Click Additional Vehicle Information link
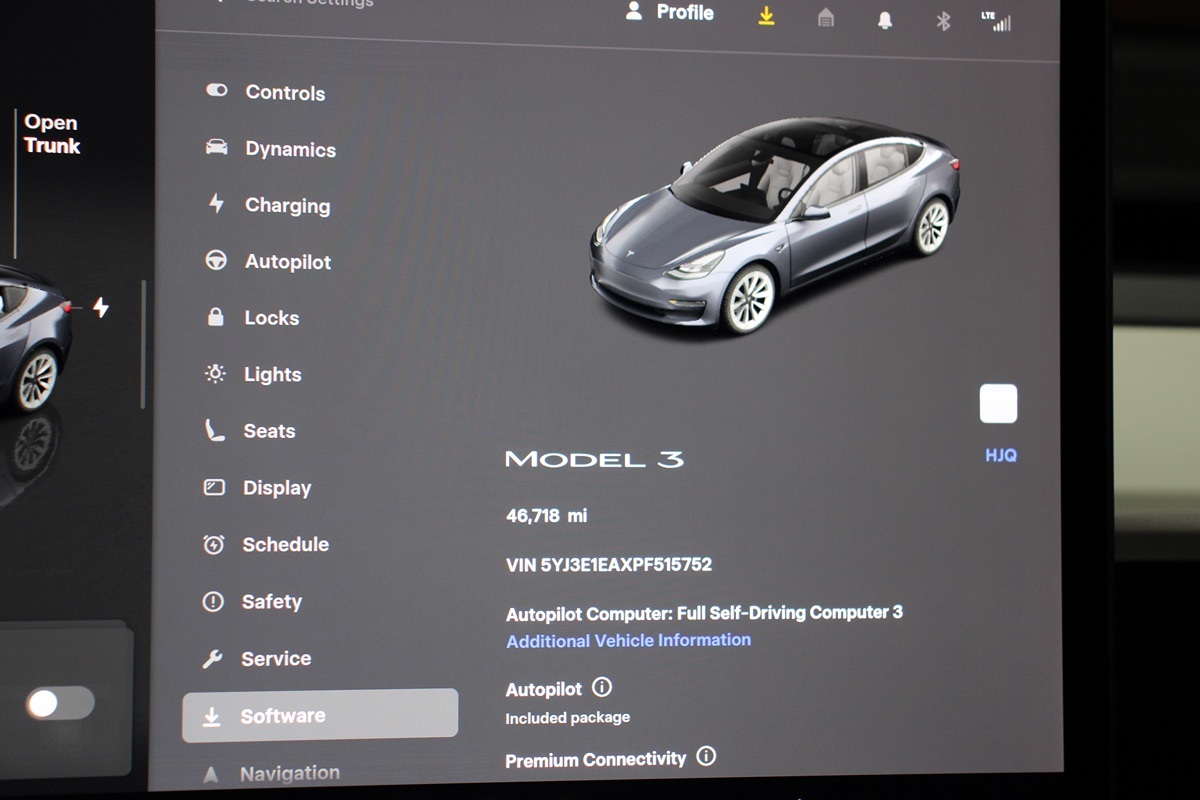The height and width of the screenshot is (800, 1200). pyautogui.click(x=628, y=641)
